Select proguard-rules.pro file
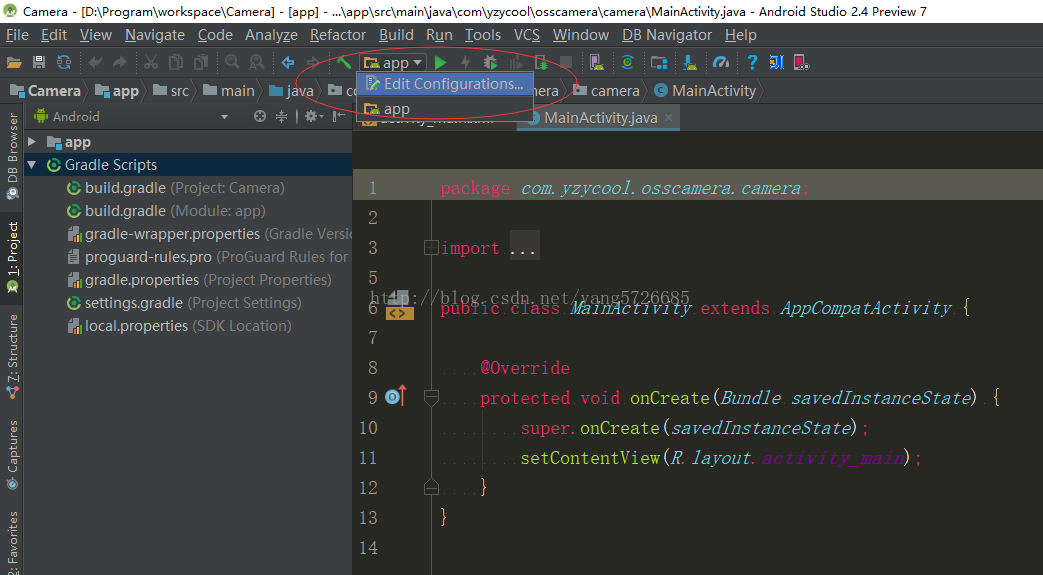The height and width of the screenshot is (575, 1043). pyautogui.click(x=208, y=257)
